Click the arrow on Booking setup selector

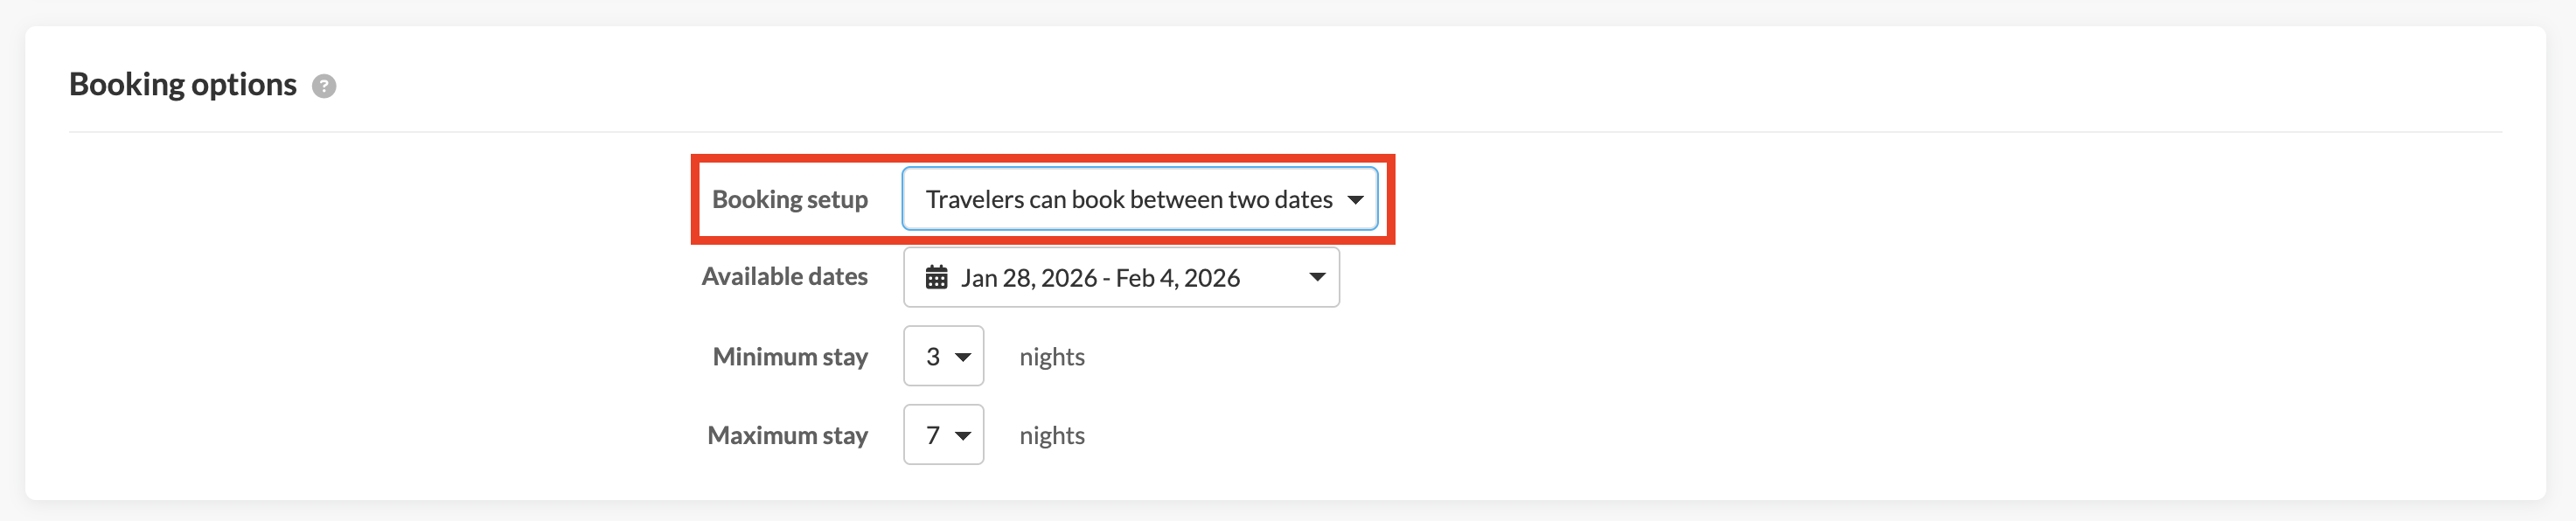click(x=1355, y=200)
